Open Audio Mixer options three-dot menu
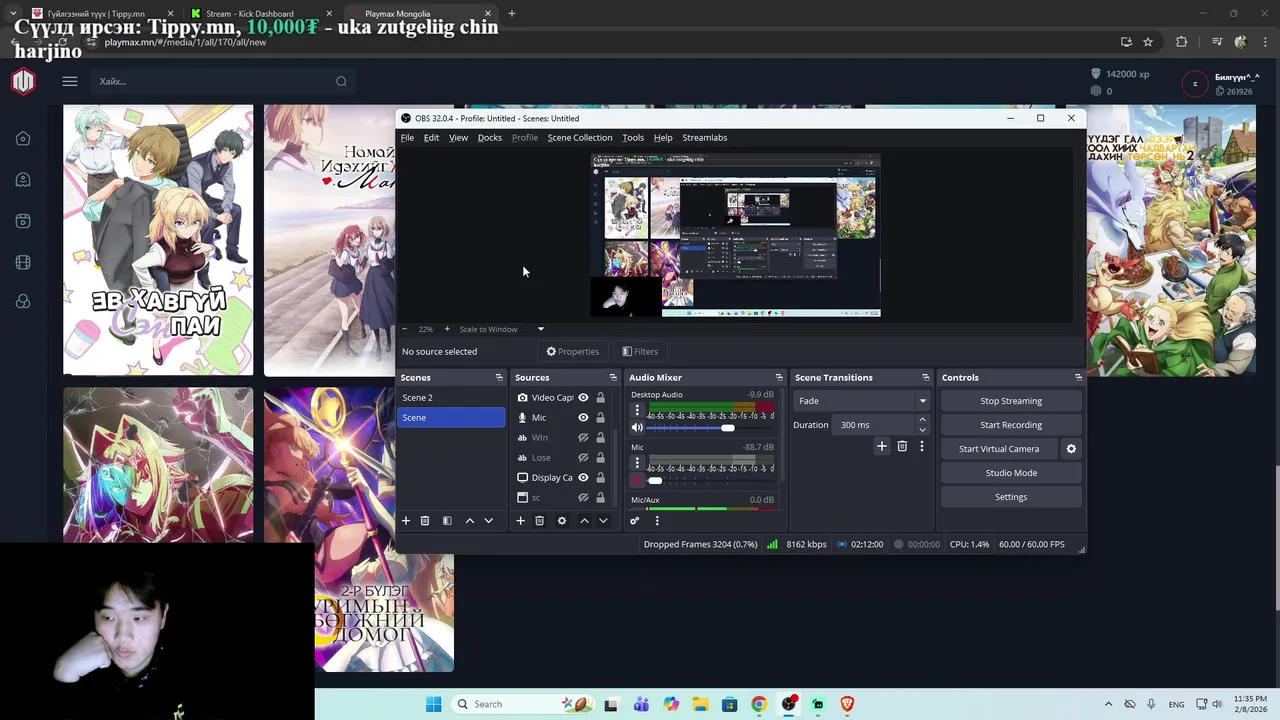 657,521
